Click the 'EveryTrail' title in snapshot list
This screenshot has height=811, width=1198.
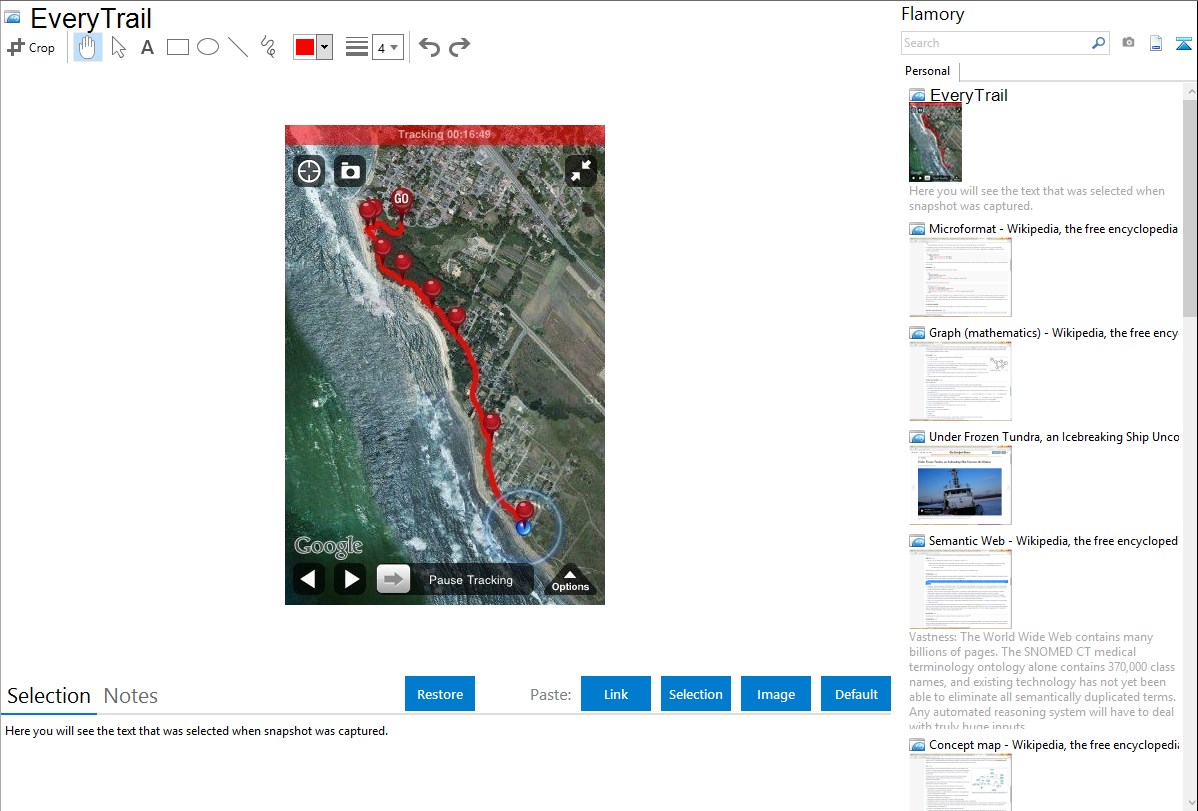[968, 96]
